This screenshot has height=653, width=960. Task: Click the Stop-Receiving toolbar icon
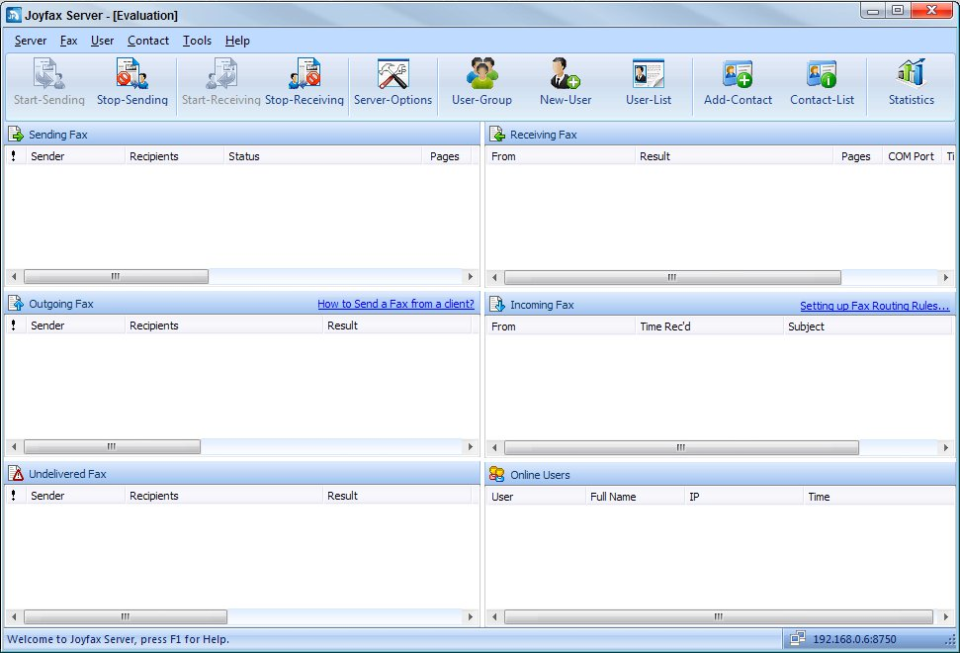[x=305, y=83]
